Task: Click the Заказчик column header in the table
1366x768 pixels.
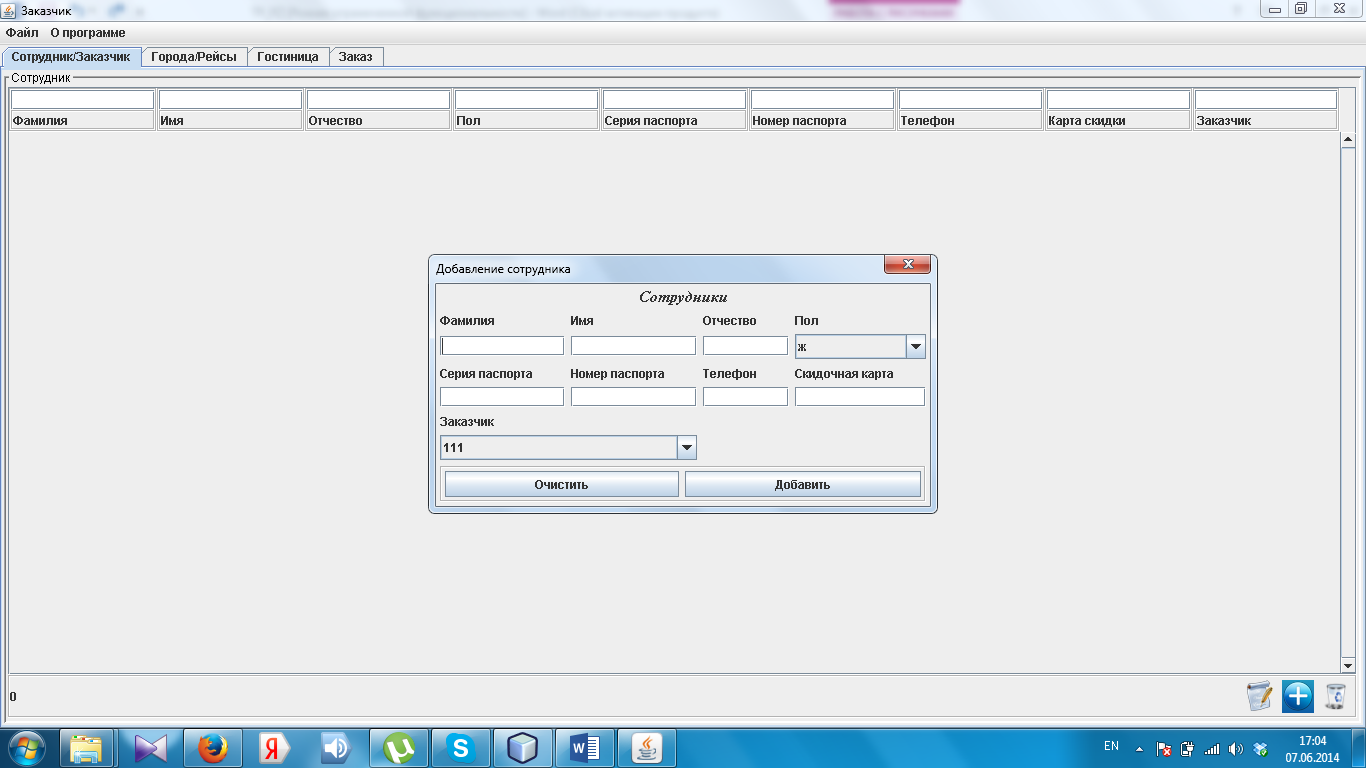Action: coord(1266,121)
